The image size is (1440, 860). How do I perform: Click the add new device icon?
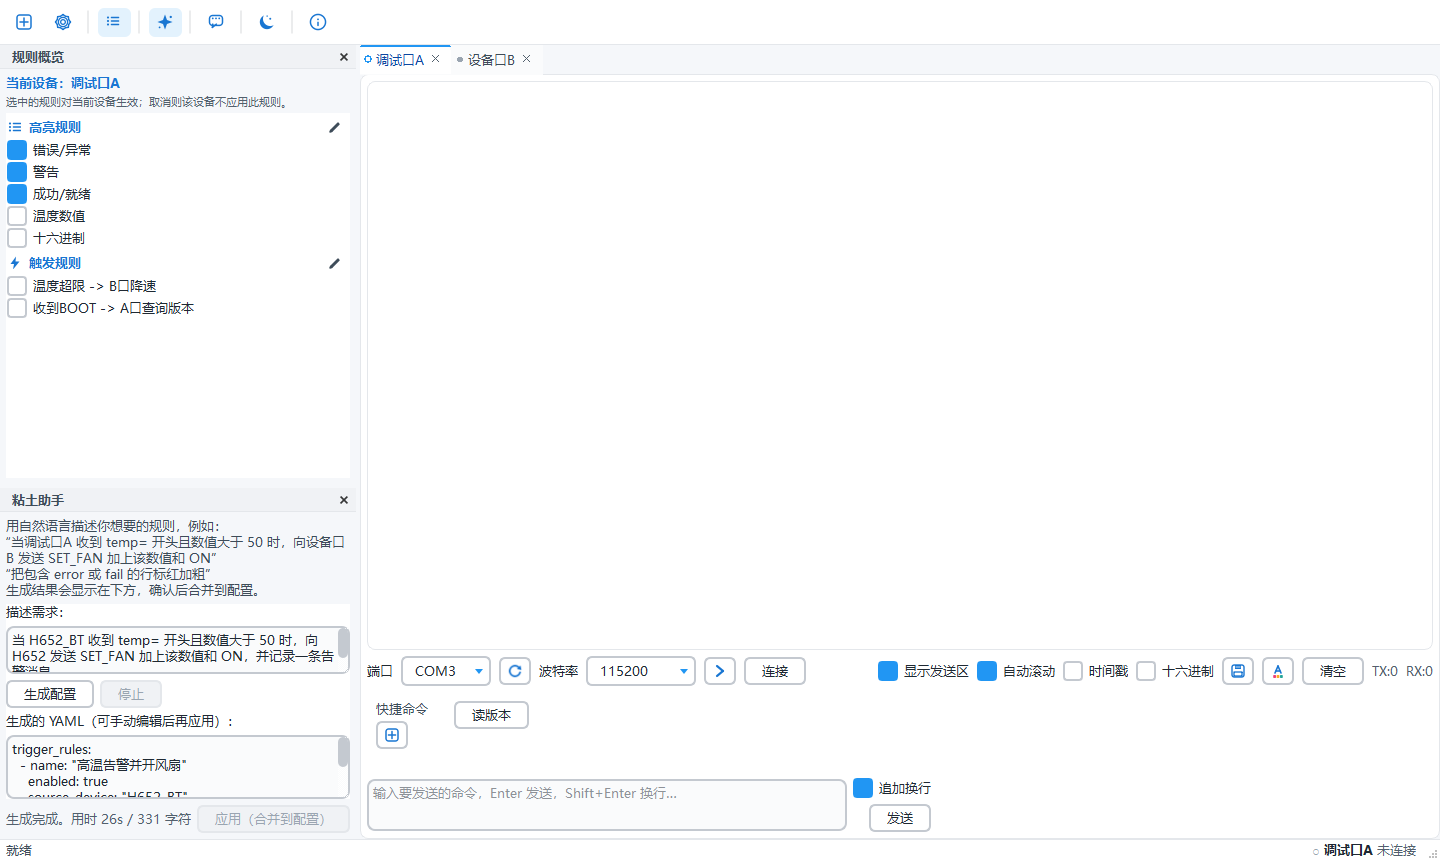24,22
